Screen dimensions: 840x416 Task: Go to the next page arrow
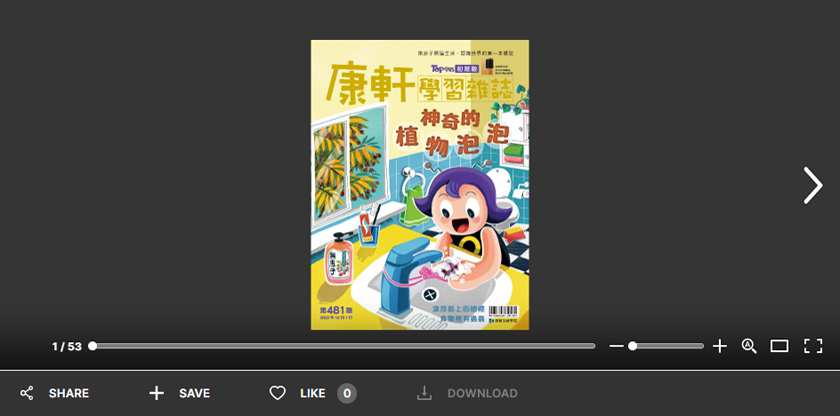(813, 185)
